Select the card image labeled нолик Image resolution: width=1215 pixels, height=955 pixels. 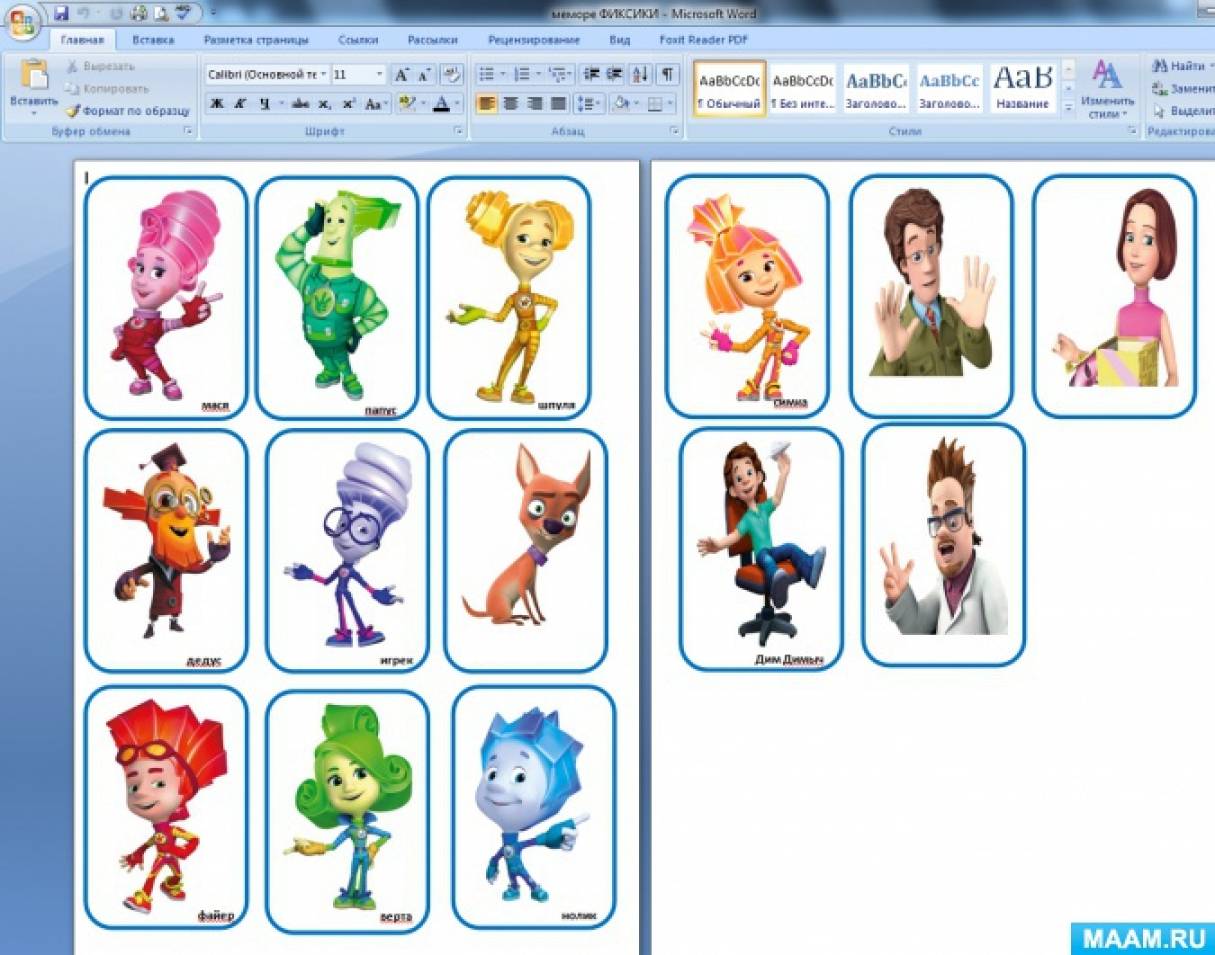click(533, 807)
